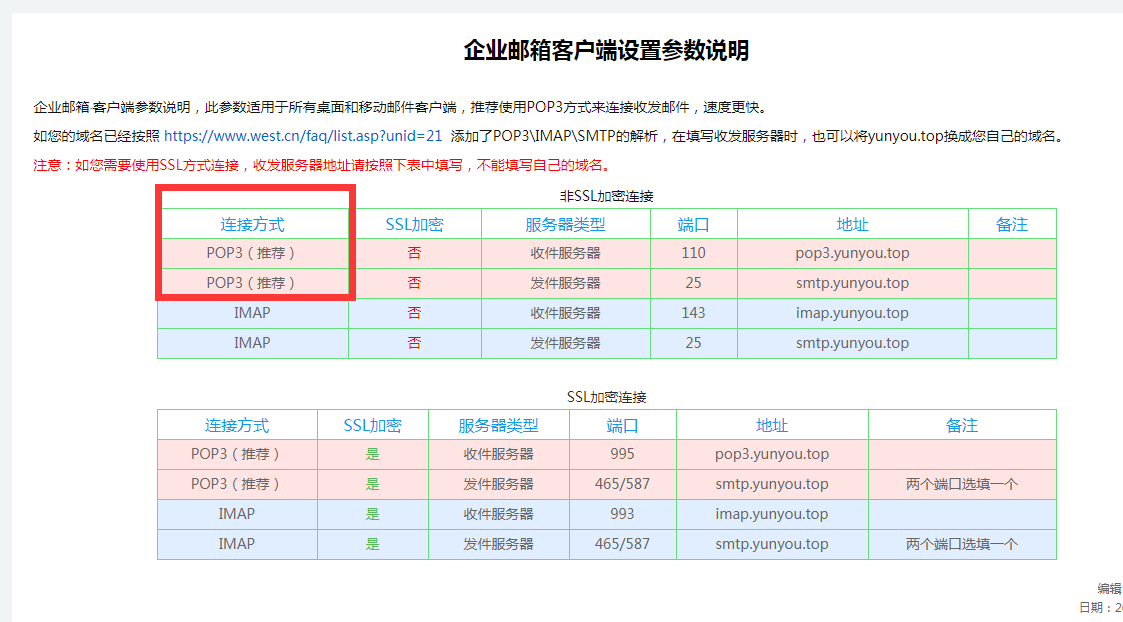Click 端口 header in SSL table

(622, 425)
